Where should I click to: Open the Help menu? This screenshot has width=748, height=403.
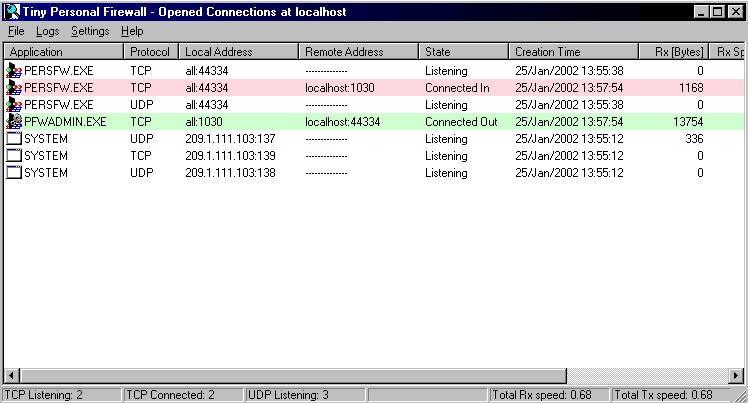132,31
